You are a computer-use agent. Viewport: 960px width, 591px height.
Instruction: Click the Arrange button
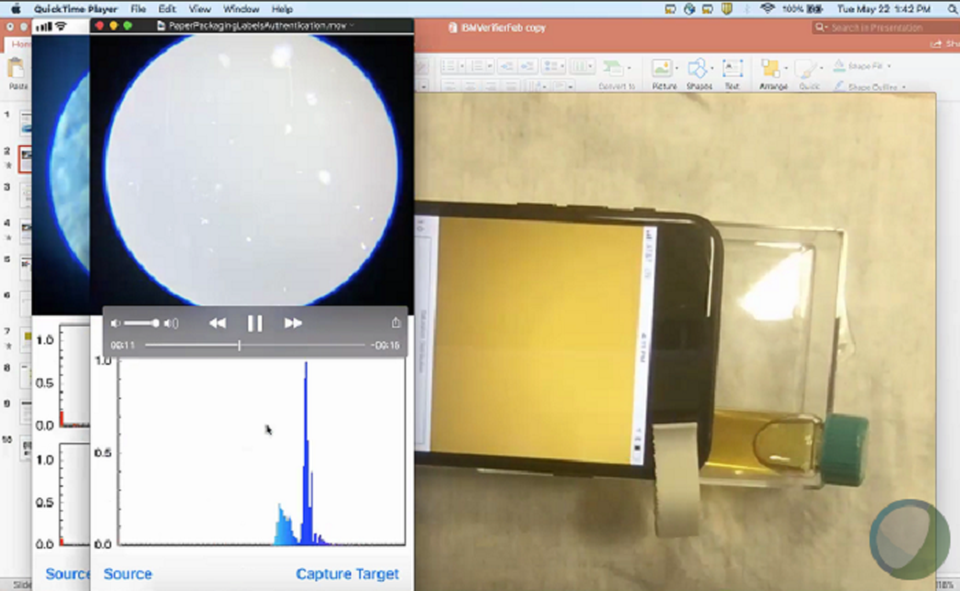pyautogui.click(x=770, y=69)
